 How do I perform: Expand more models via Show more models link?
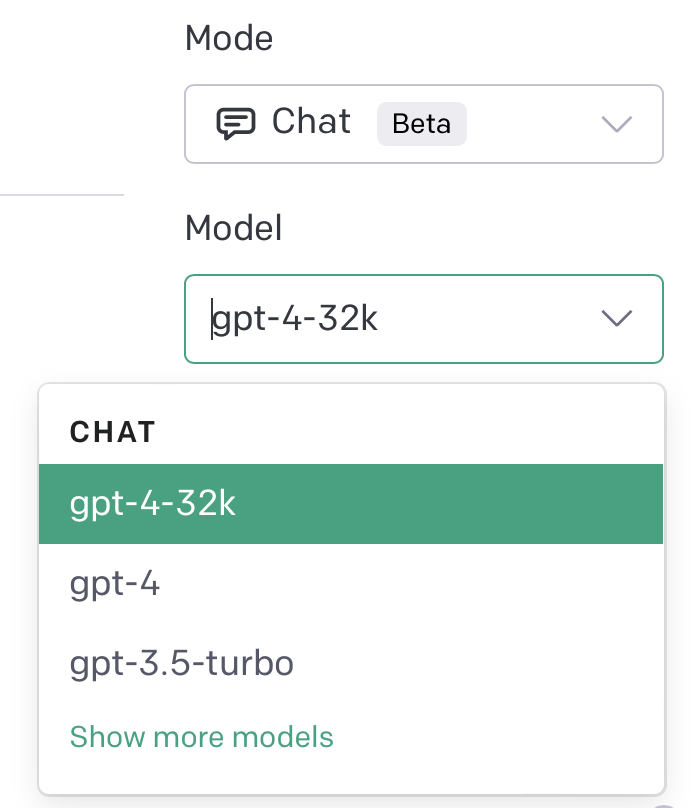click(201, 737)
